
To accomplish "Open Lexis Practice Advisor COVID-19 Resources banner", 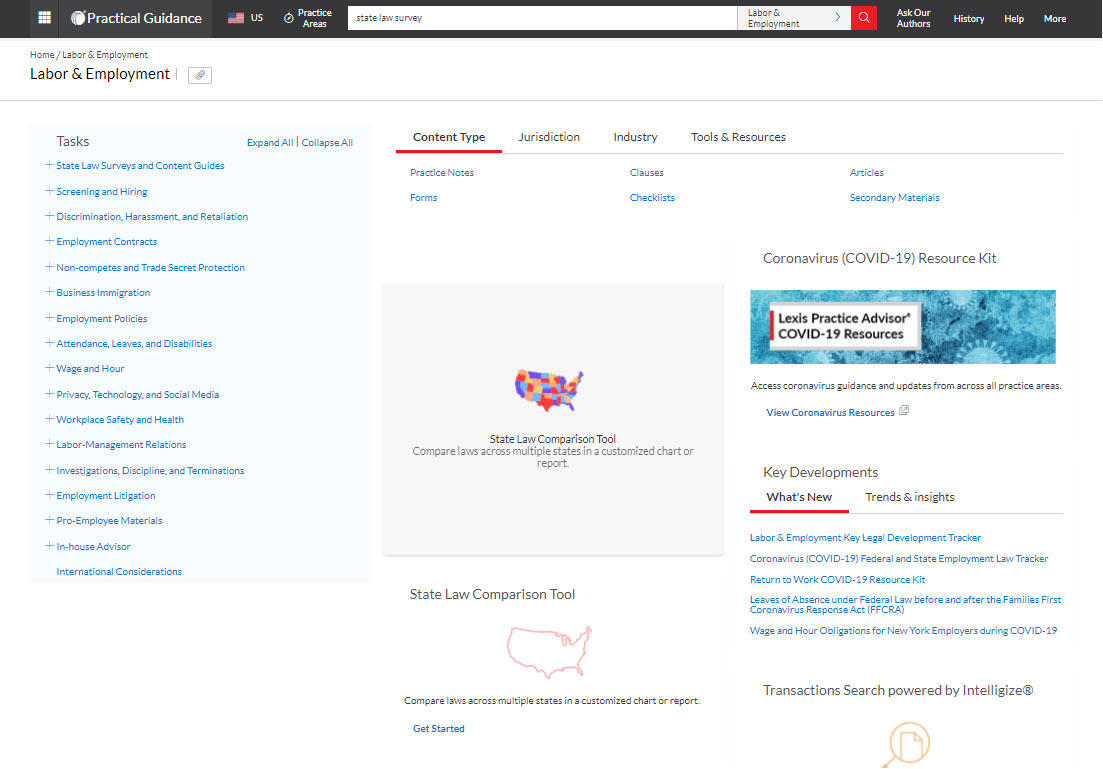I will point(903,327).
